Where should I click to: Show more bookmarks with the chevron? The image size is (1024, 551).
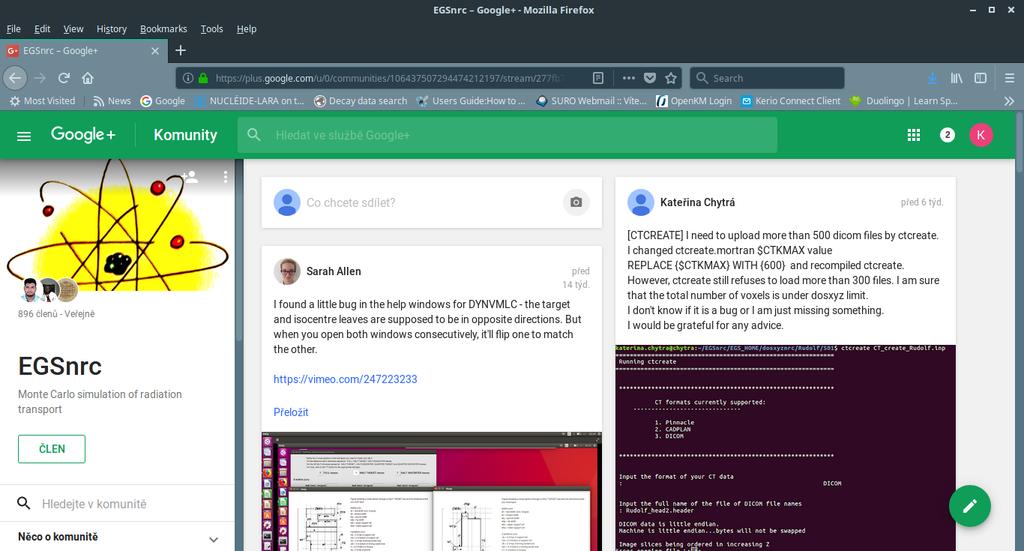pyautogui.click(x=1009, y=101)
